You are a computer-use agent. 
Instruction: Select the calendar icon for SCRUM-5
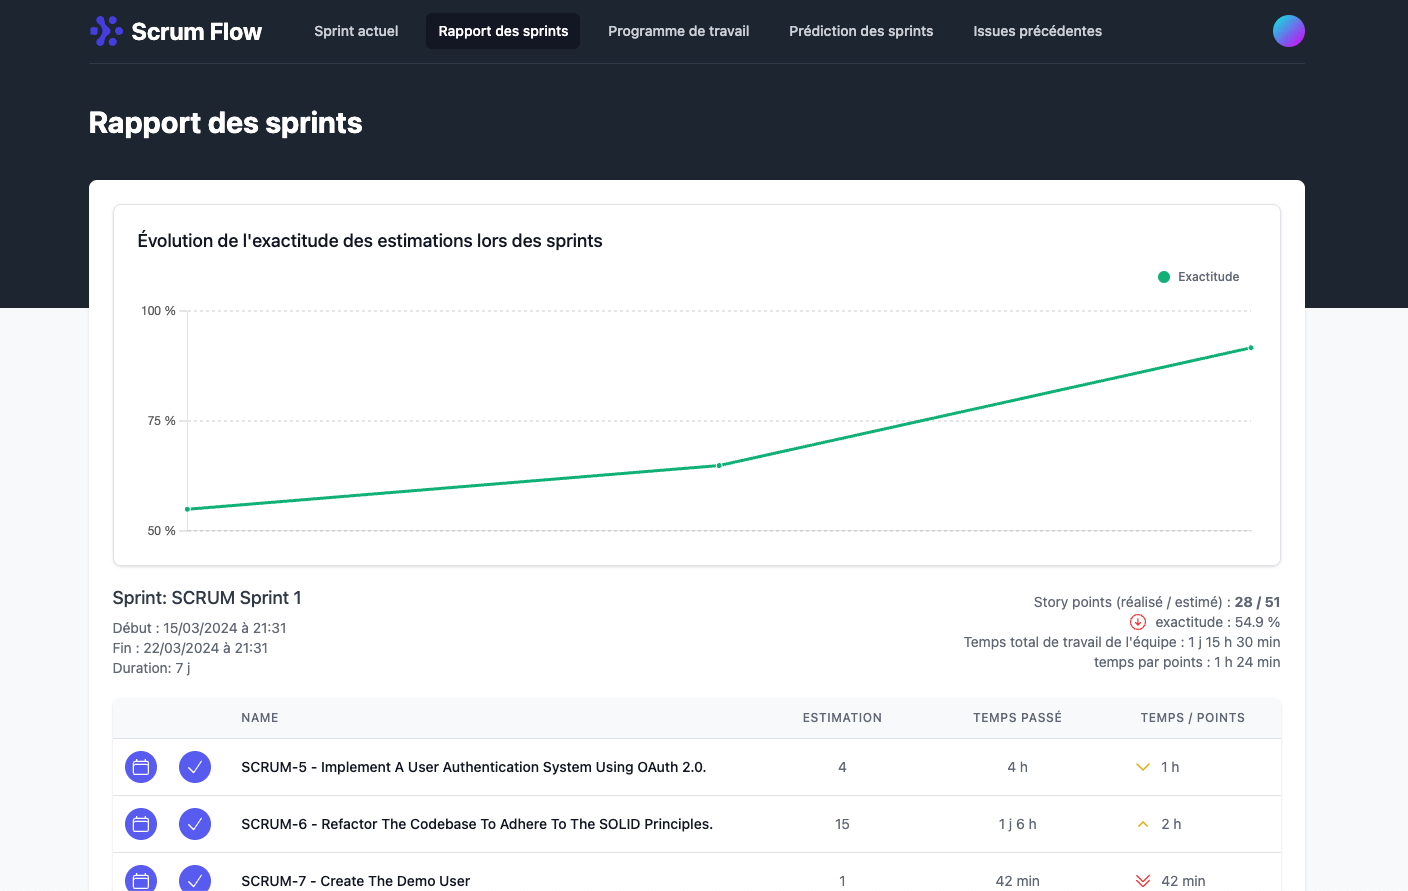140,767
